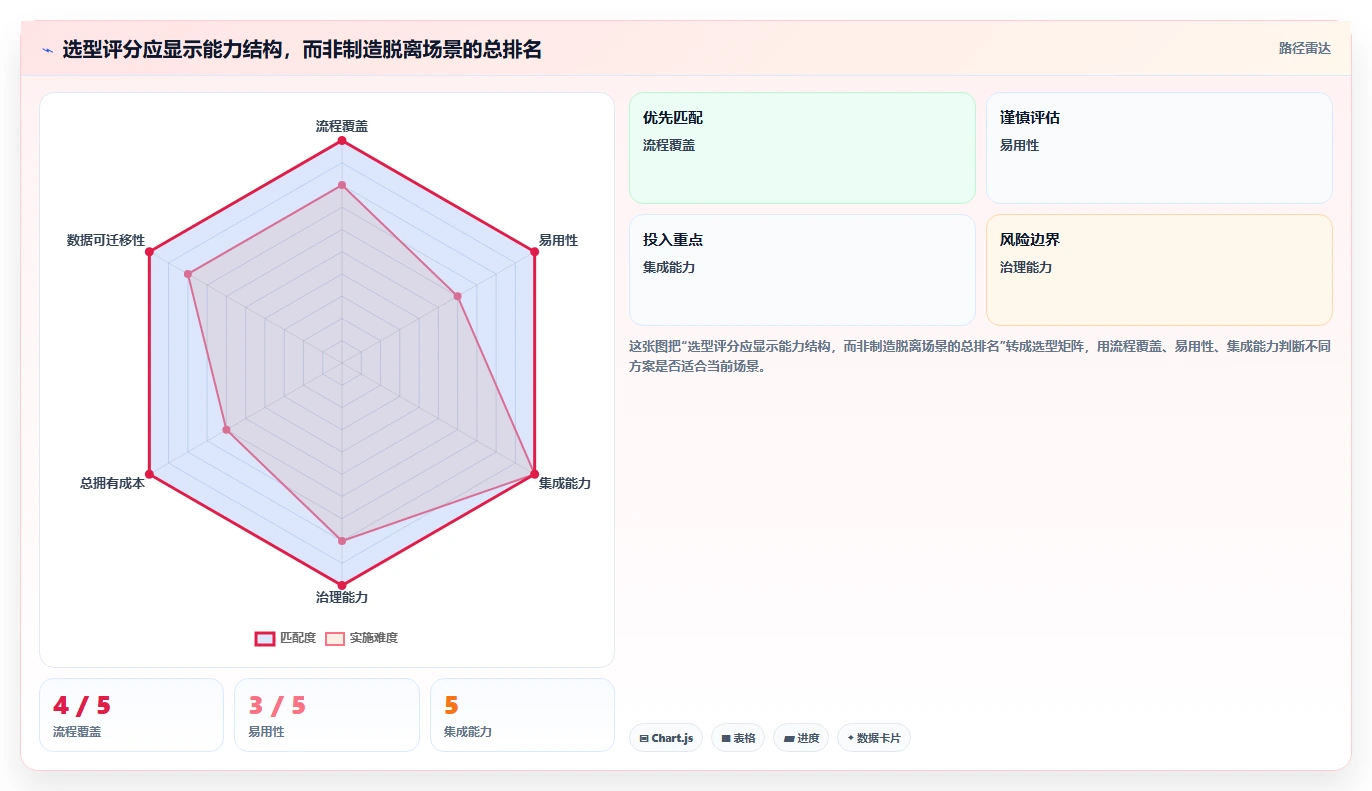Image resolution: width=1372 pixels, height=791 pixels.
Task: Click the 实施难度 data point on 流程覆盖 axis
Action: click(342, 185)
